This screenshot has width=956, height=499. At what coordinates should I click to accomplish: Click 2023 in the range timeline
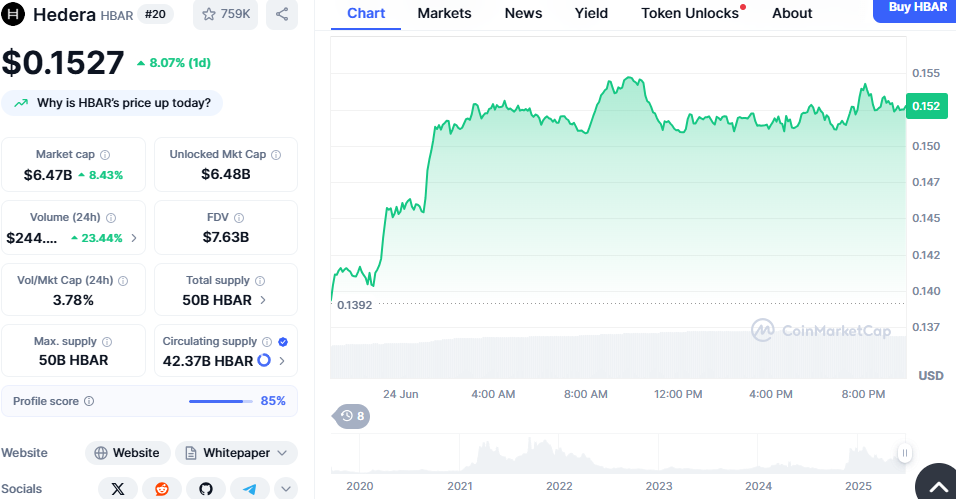click(x=659, y=486)
